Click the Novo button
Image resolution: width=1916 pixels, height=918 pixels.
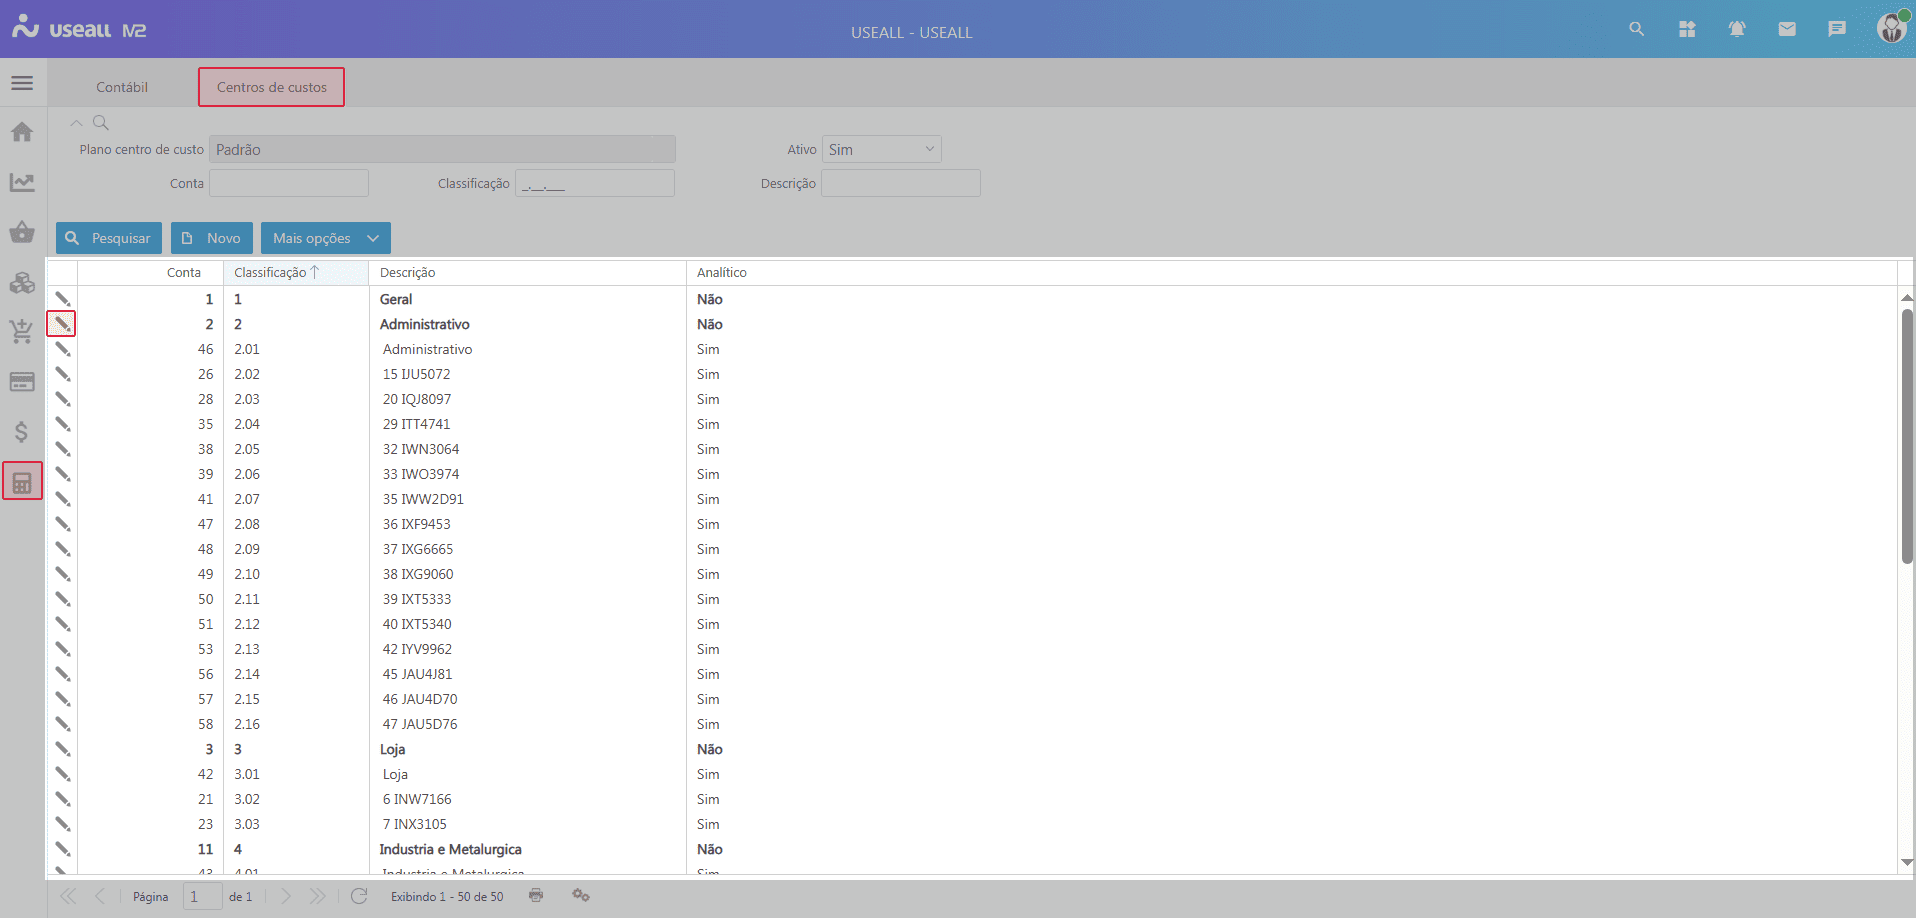point(211,238)
